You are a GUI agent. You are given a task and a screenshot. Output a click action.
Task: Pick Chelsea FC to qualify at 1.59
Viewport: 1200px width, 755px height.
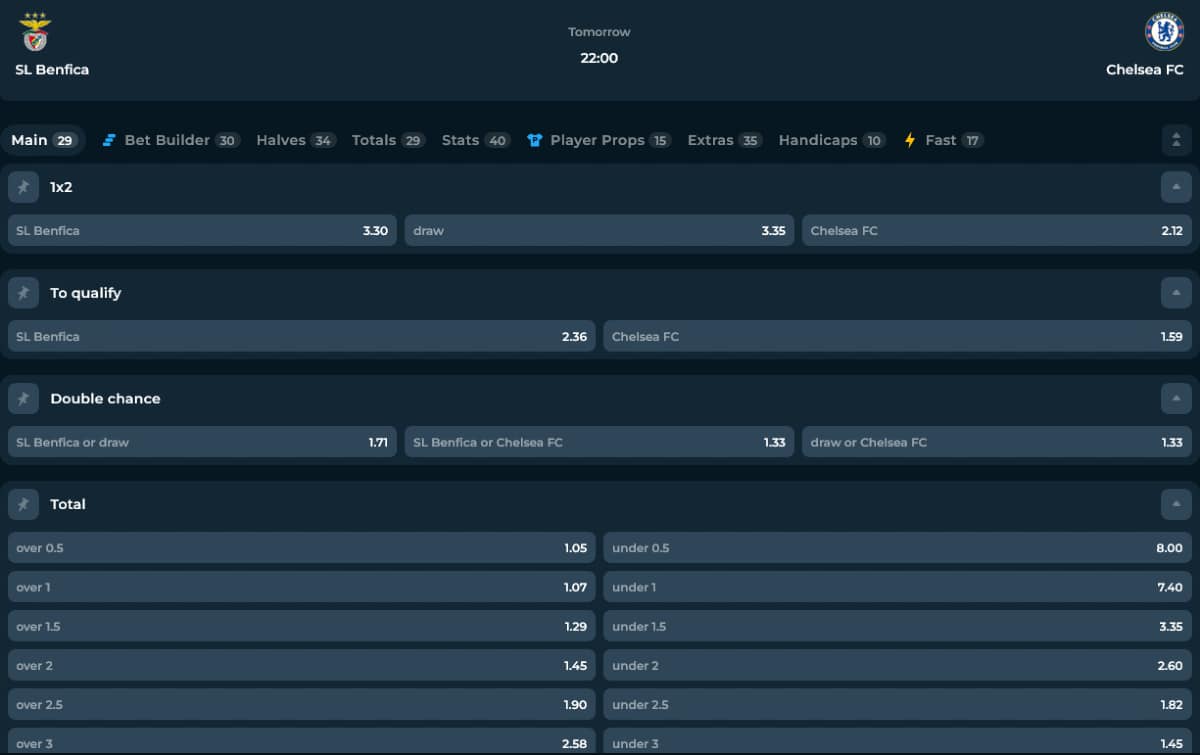coord(898,337)
